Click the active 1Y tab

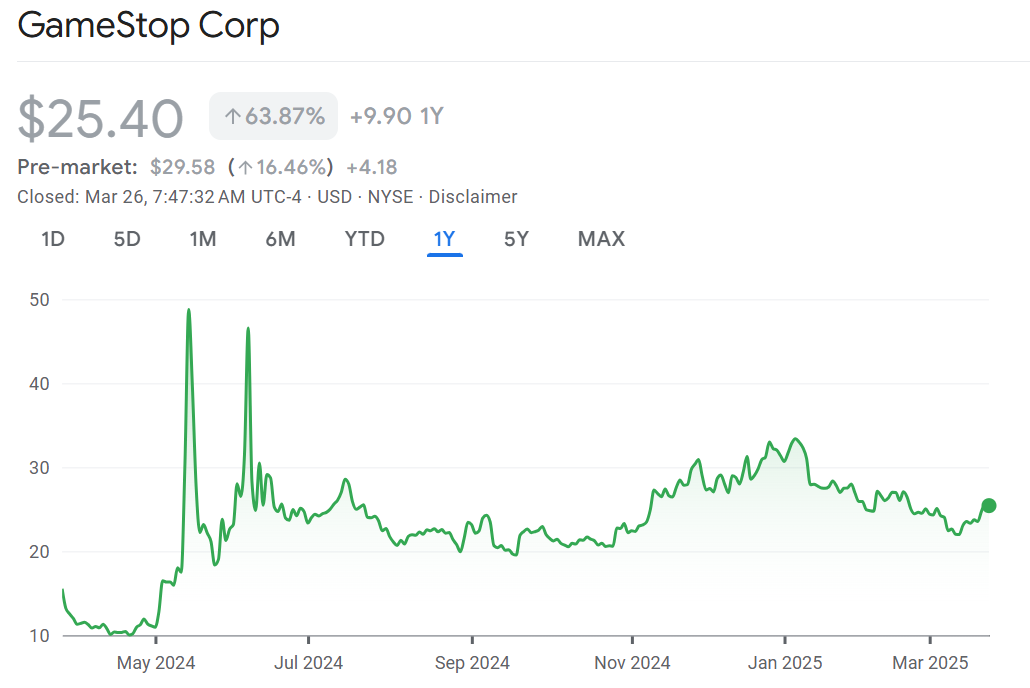pos(444,239)
